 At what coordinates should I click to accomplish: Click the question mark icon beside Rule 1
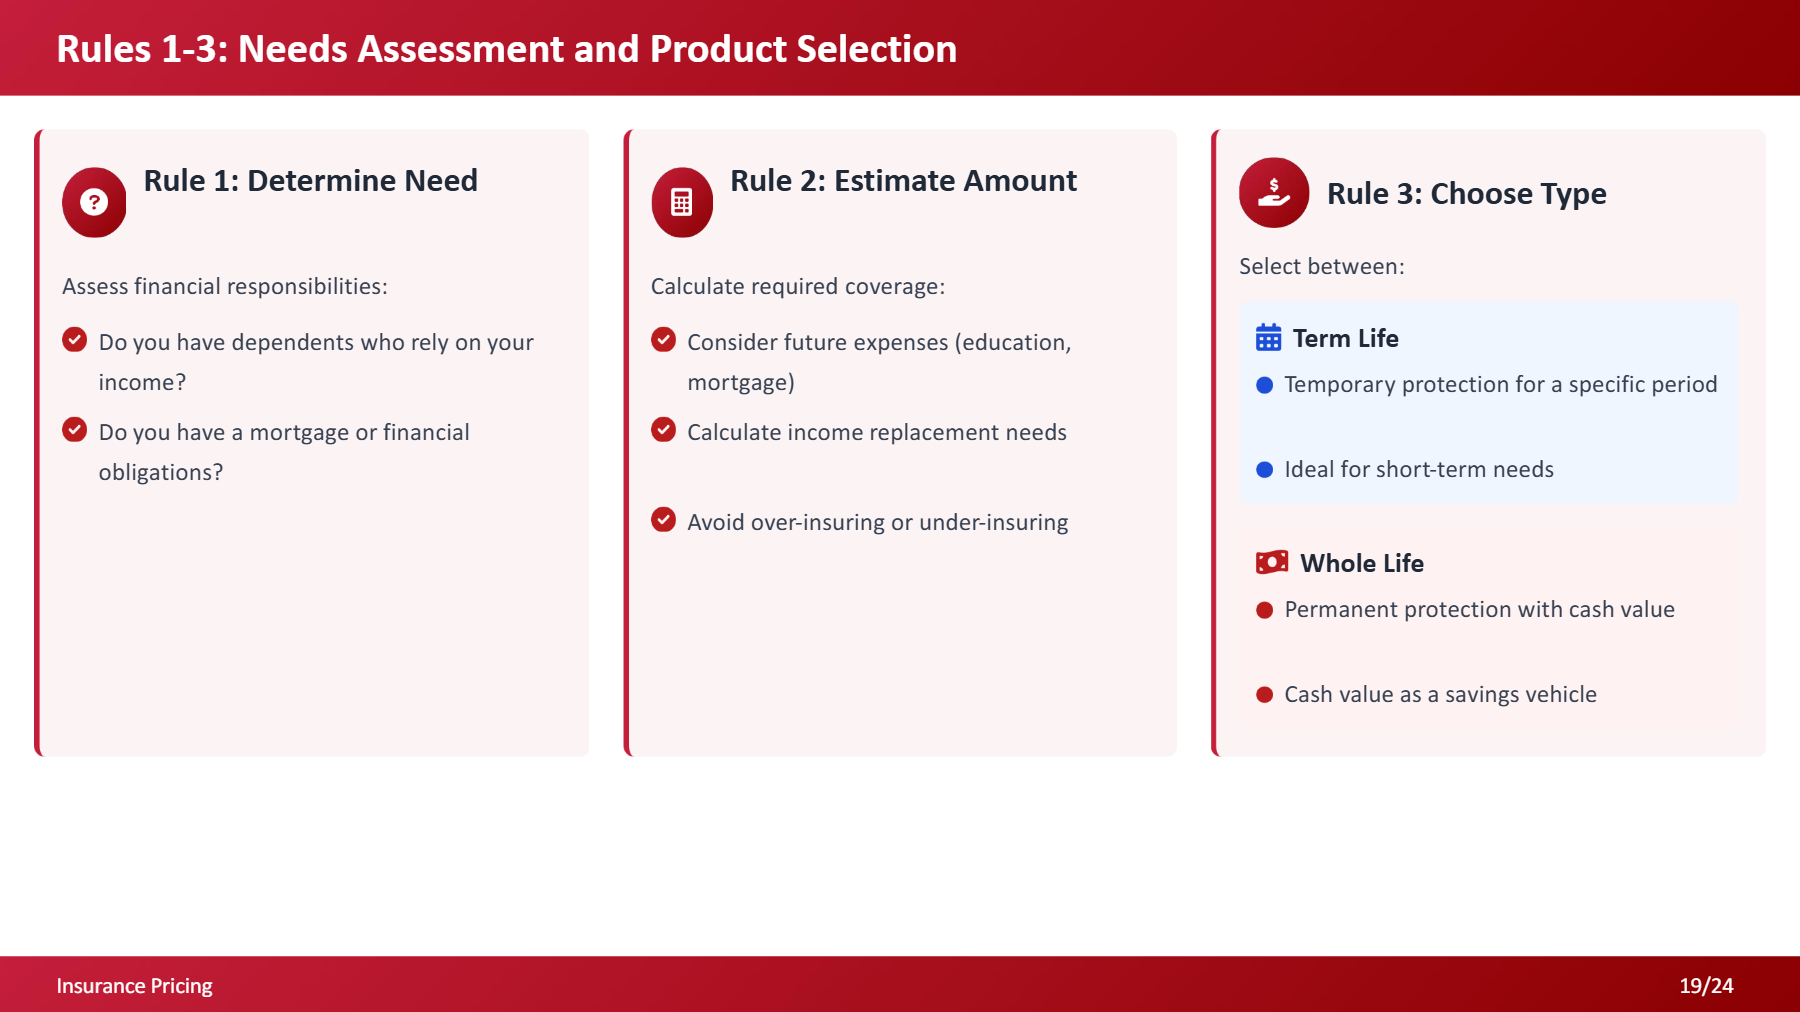[x=94, y=202]
